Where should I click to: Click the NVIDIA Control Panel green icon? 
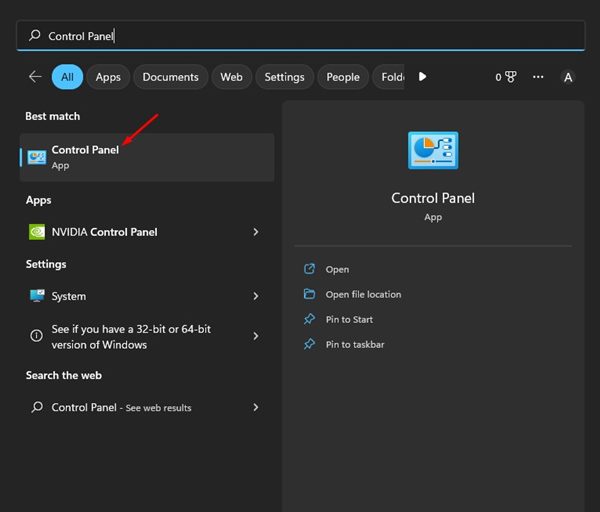[37, 232]
